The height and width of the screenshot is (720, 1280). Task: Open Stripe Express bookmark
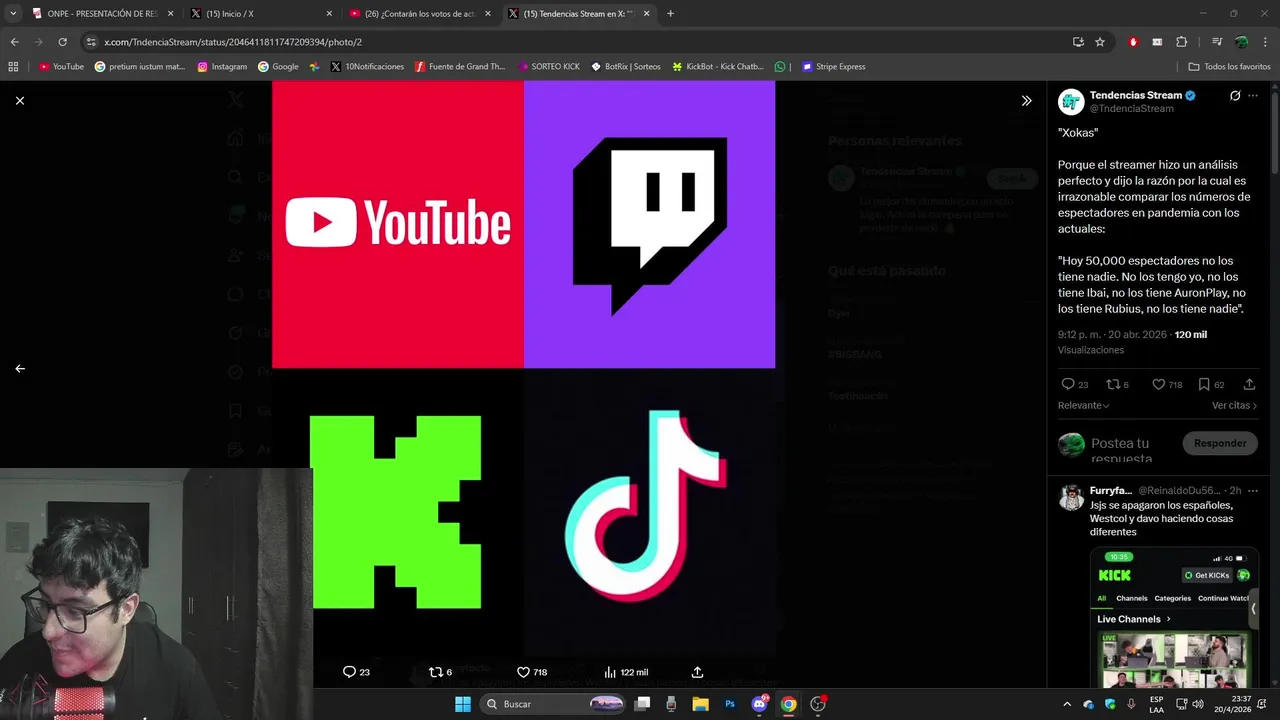click(x=834, y=66)
